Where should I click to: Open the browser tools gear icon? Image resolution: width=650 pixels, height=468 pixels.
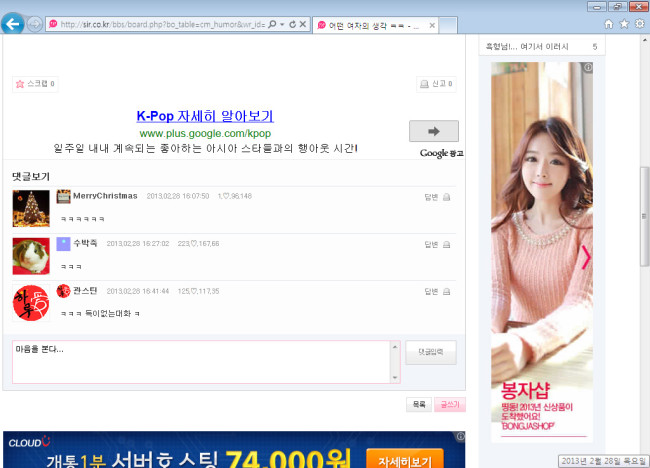point(639,23)
